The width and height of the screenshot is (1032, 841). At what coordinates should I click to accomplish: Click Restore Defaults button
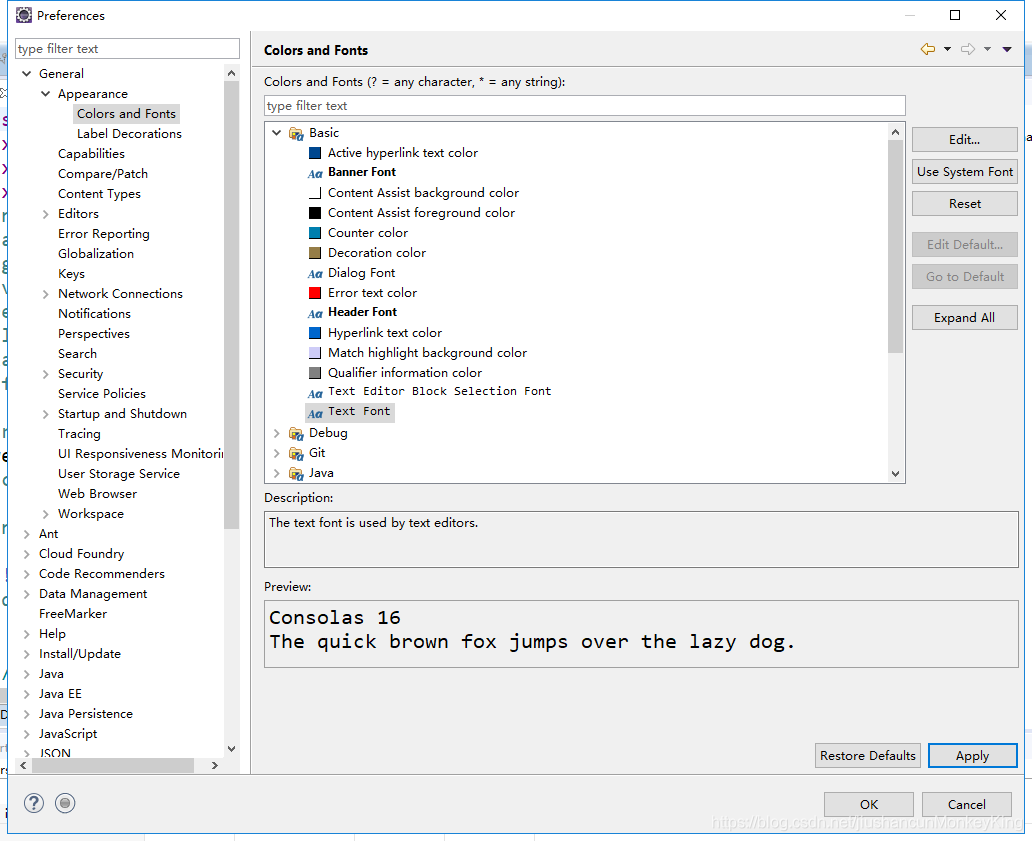pos(867,755)
